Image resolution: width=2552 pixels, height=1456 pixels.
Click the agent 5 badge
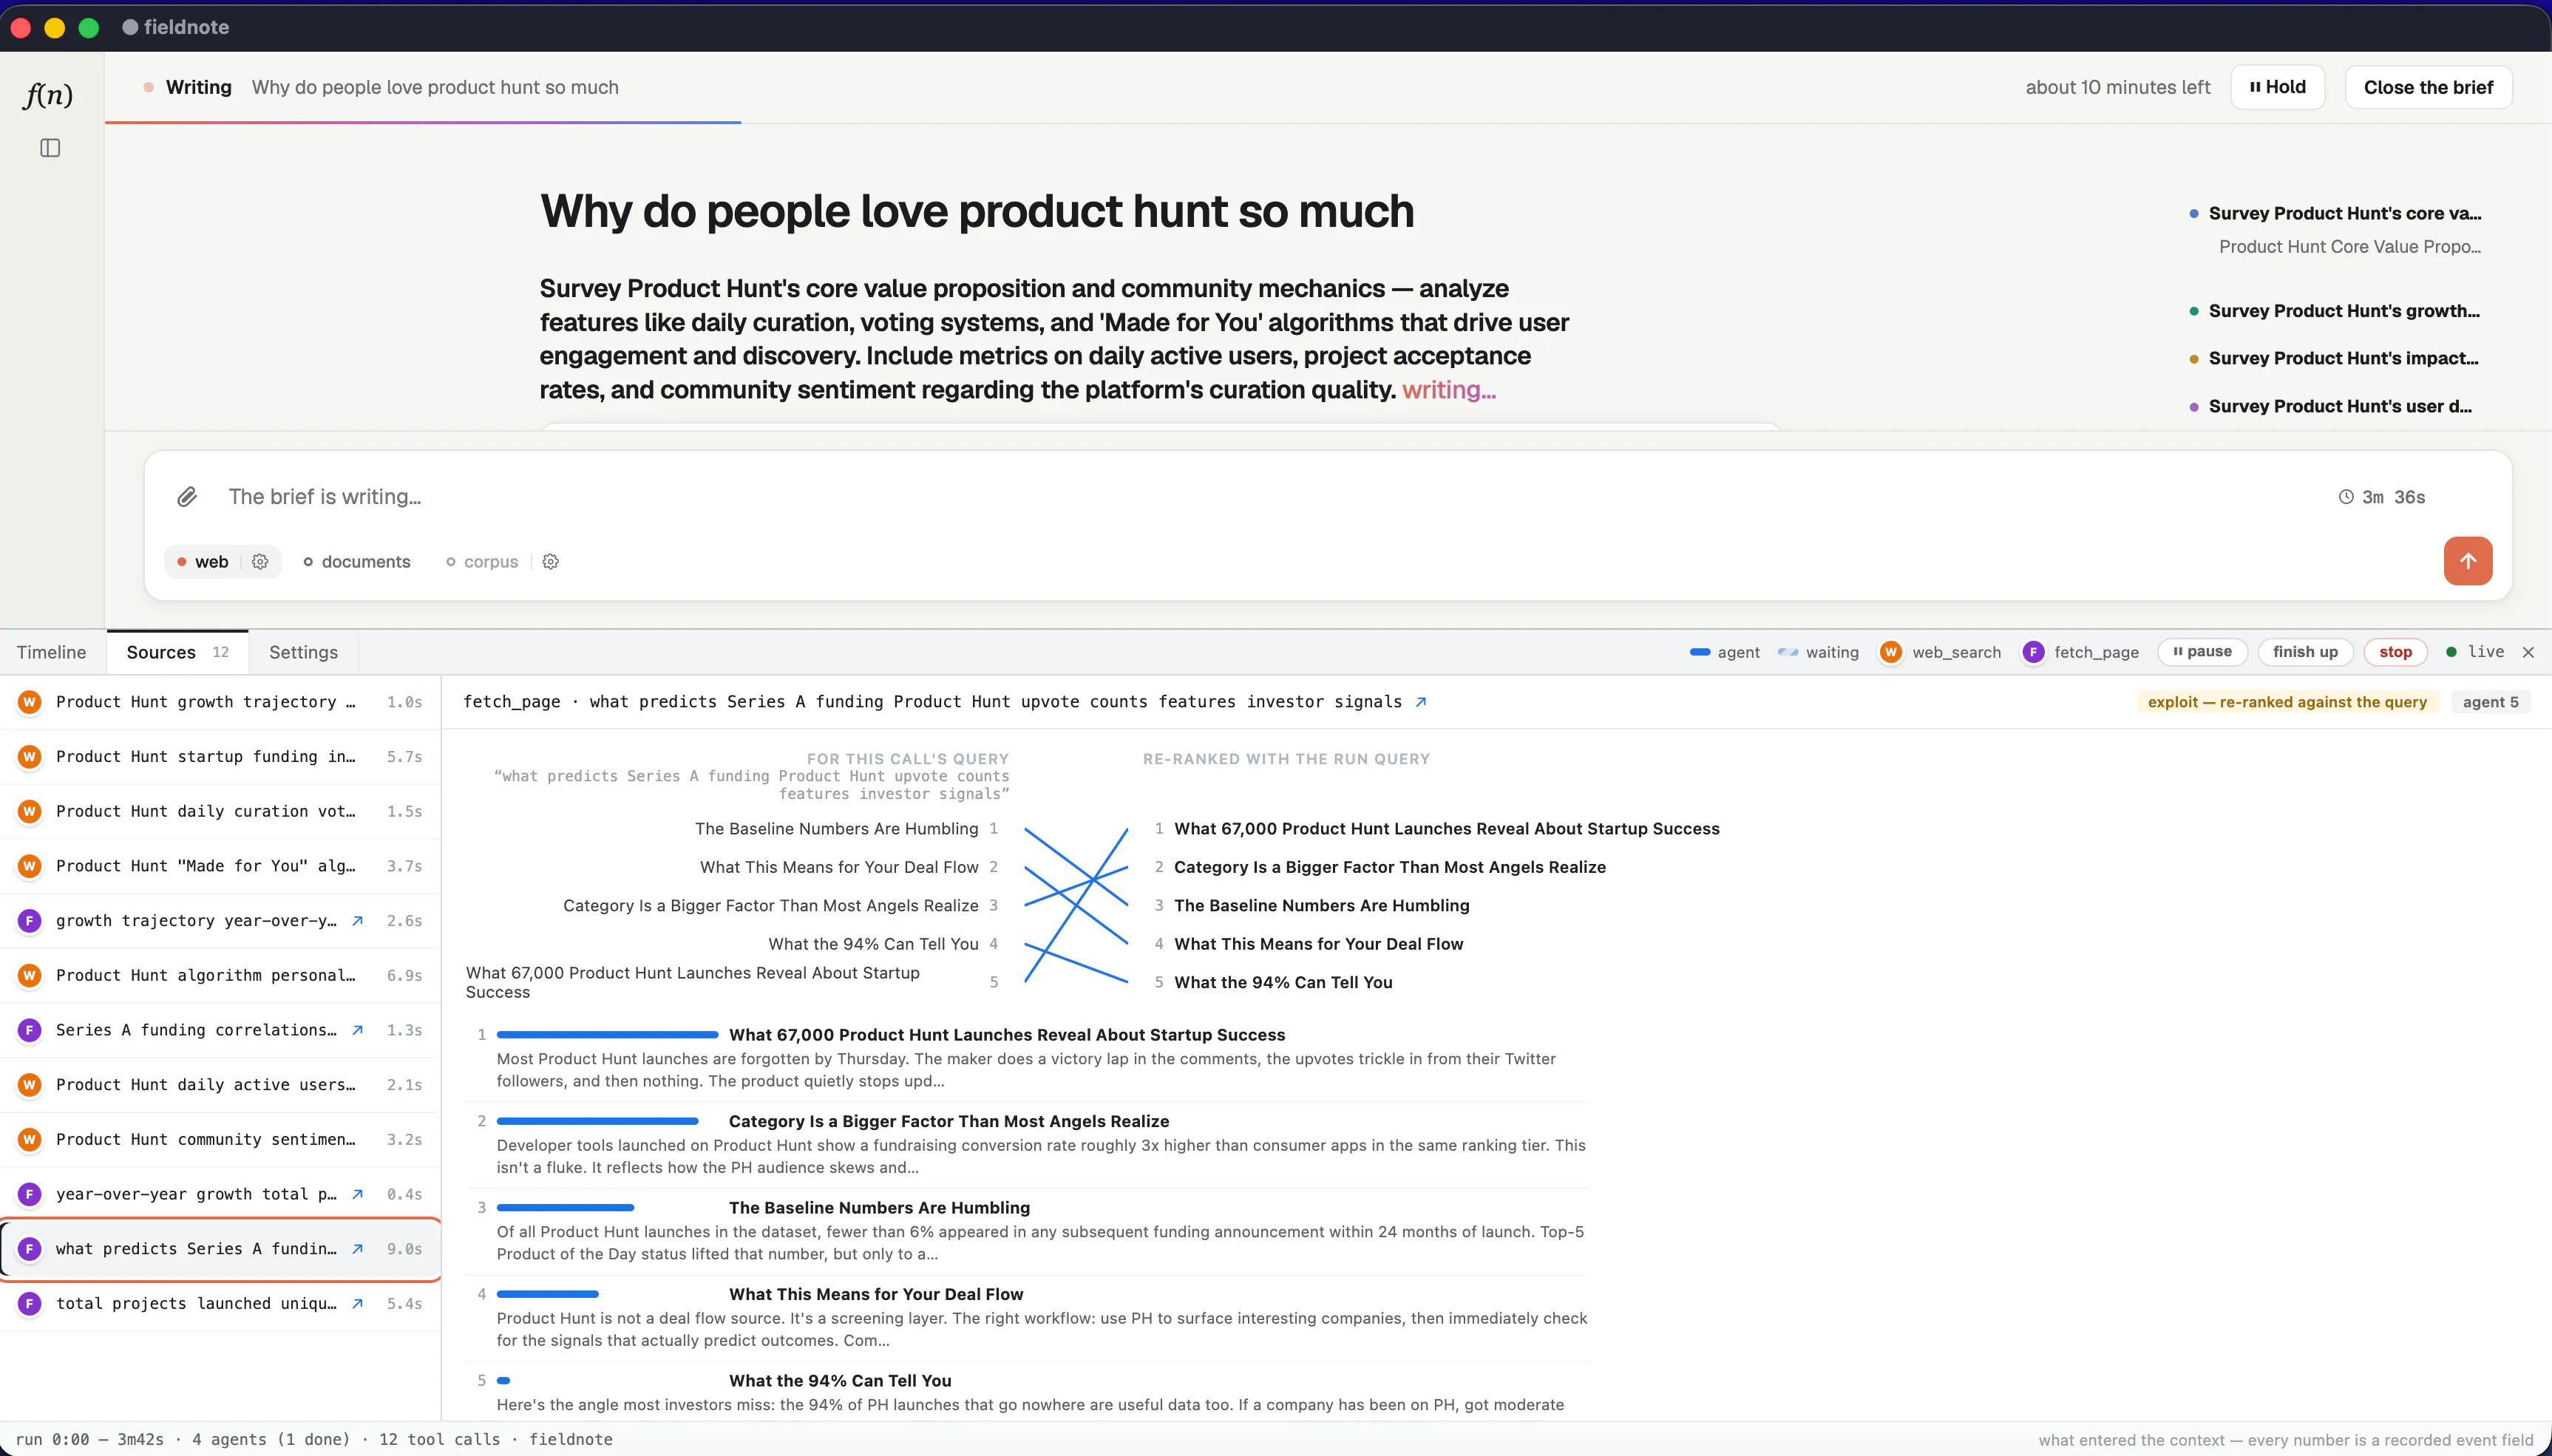pos(2491,702)
